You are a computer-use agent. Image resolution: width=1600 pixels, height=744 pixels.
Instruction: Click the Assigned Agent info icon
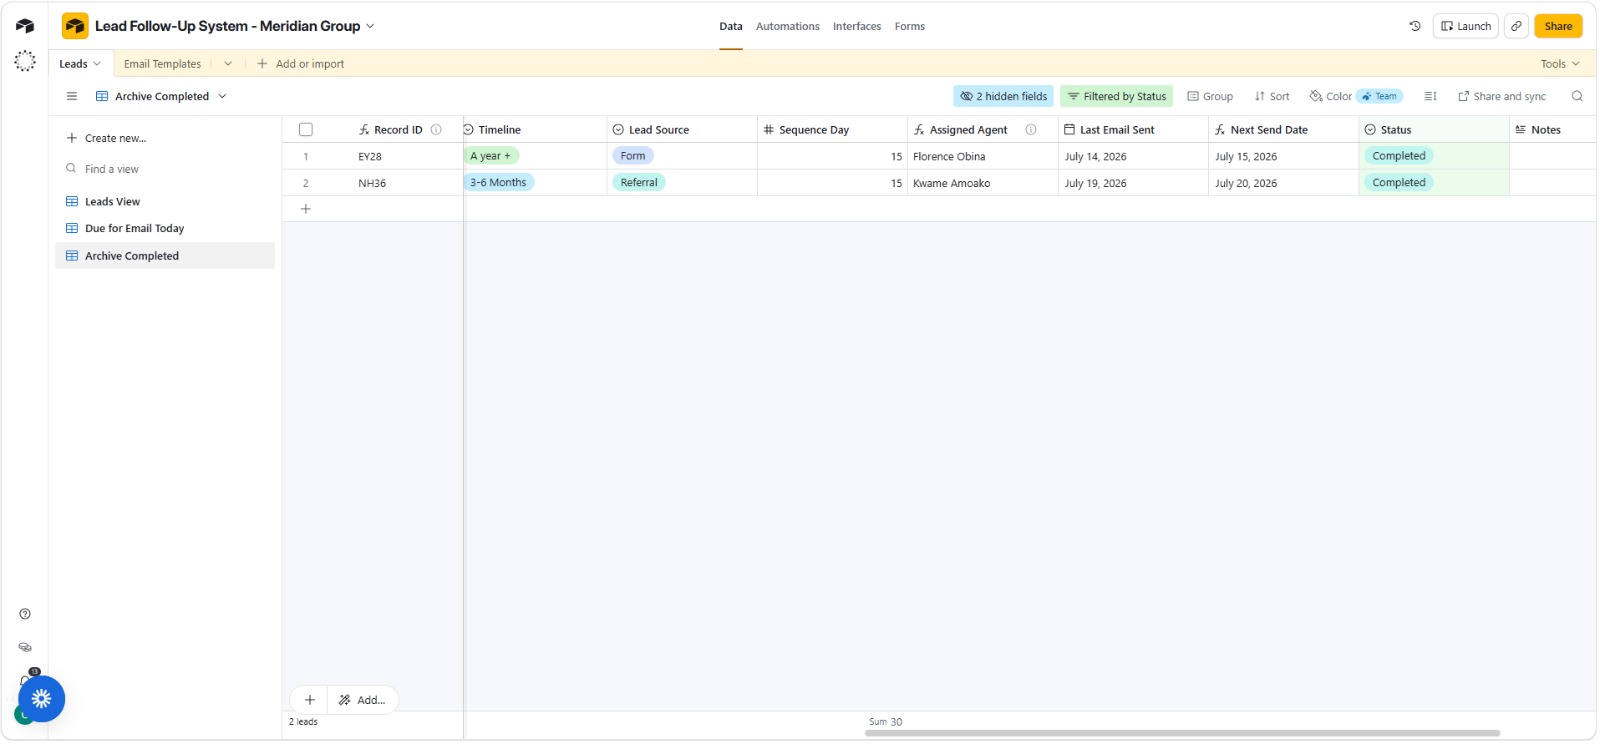tap(1031, 130)
